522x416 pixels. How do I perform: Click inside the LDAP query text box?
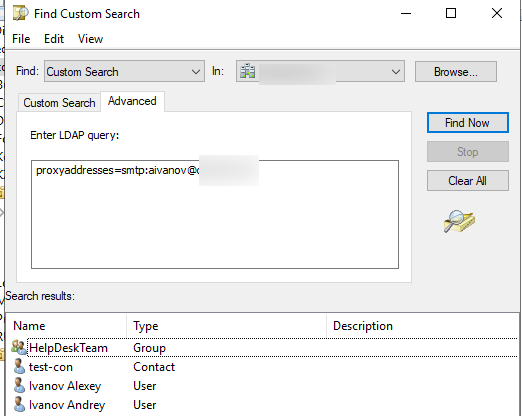215,214
